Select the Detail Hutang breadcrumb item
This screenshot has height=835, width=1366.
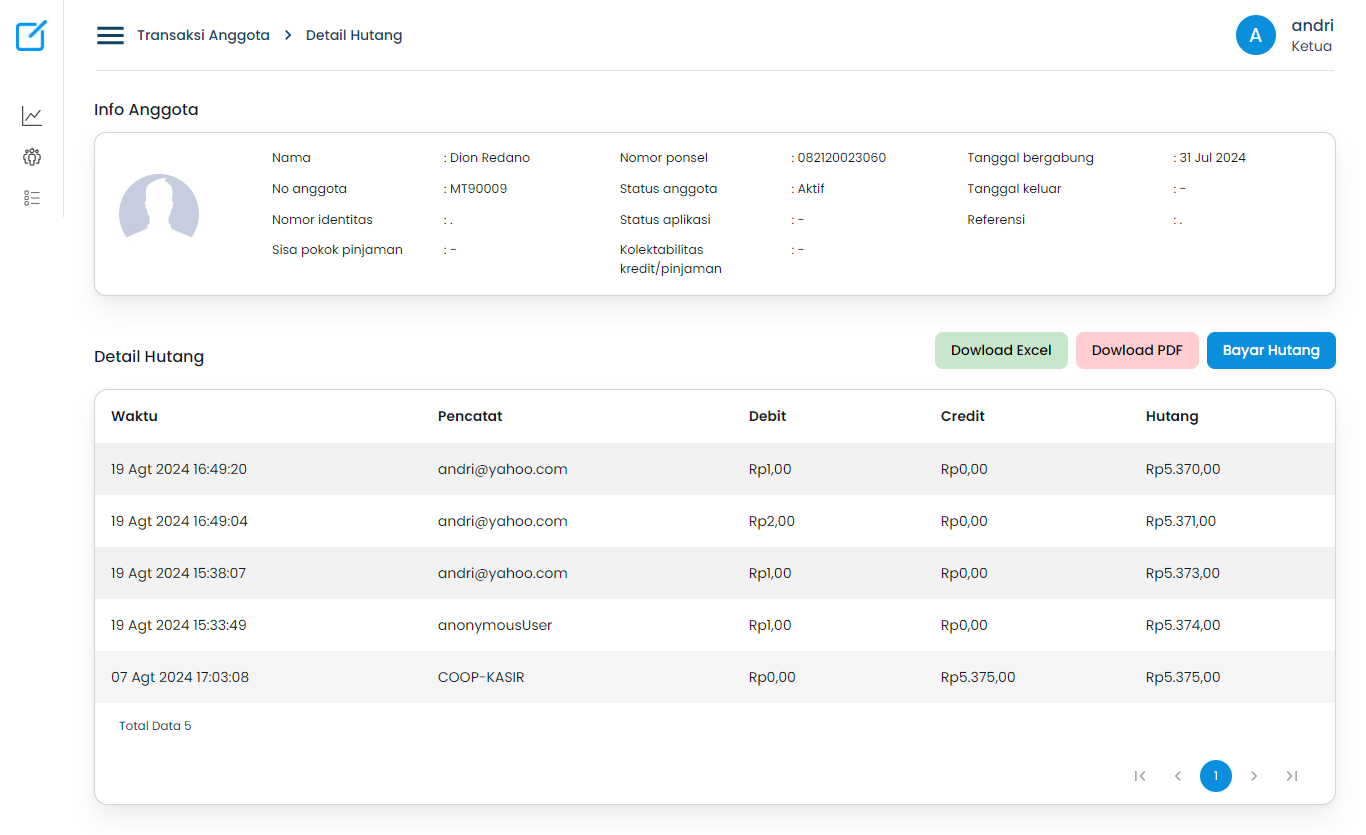(354, 34)
